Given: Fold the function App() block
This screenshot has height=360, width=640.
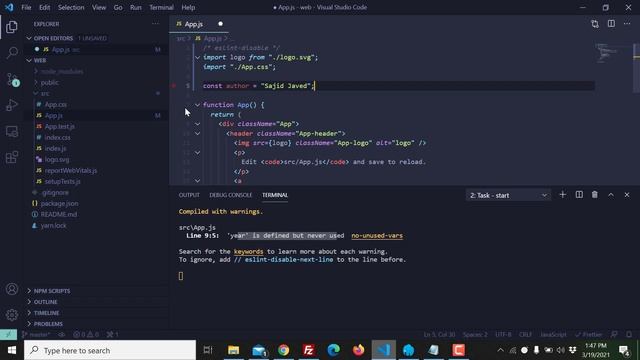Looking at the screenshot, I should coord(198,105).
